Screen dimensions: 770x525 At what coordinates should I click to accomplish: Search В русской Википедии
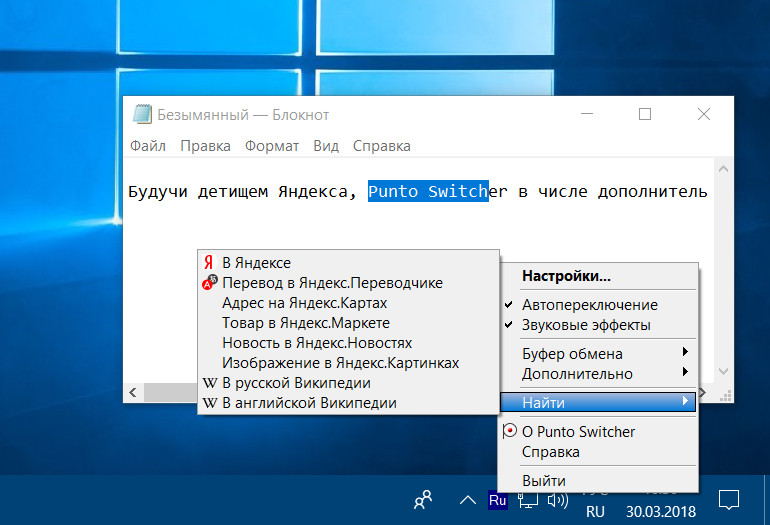348,383
